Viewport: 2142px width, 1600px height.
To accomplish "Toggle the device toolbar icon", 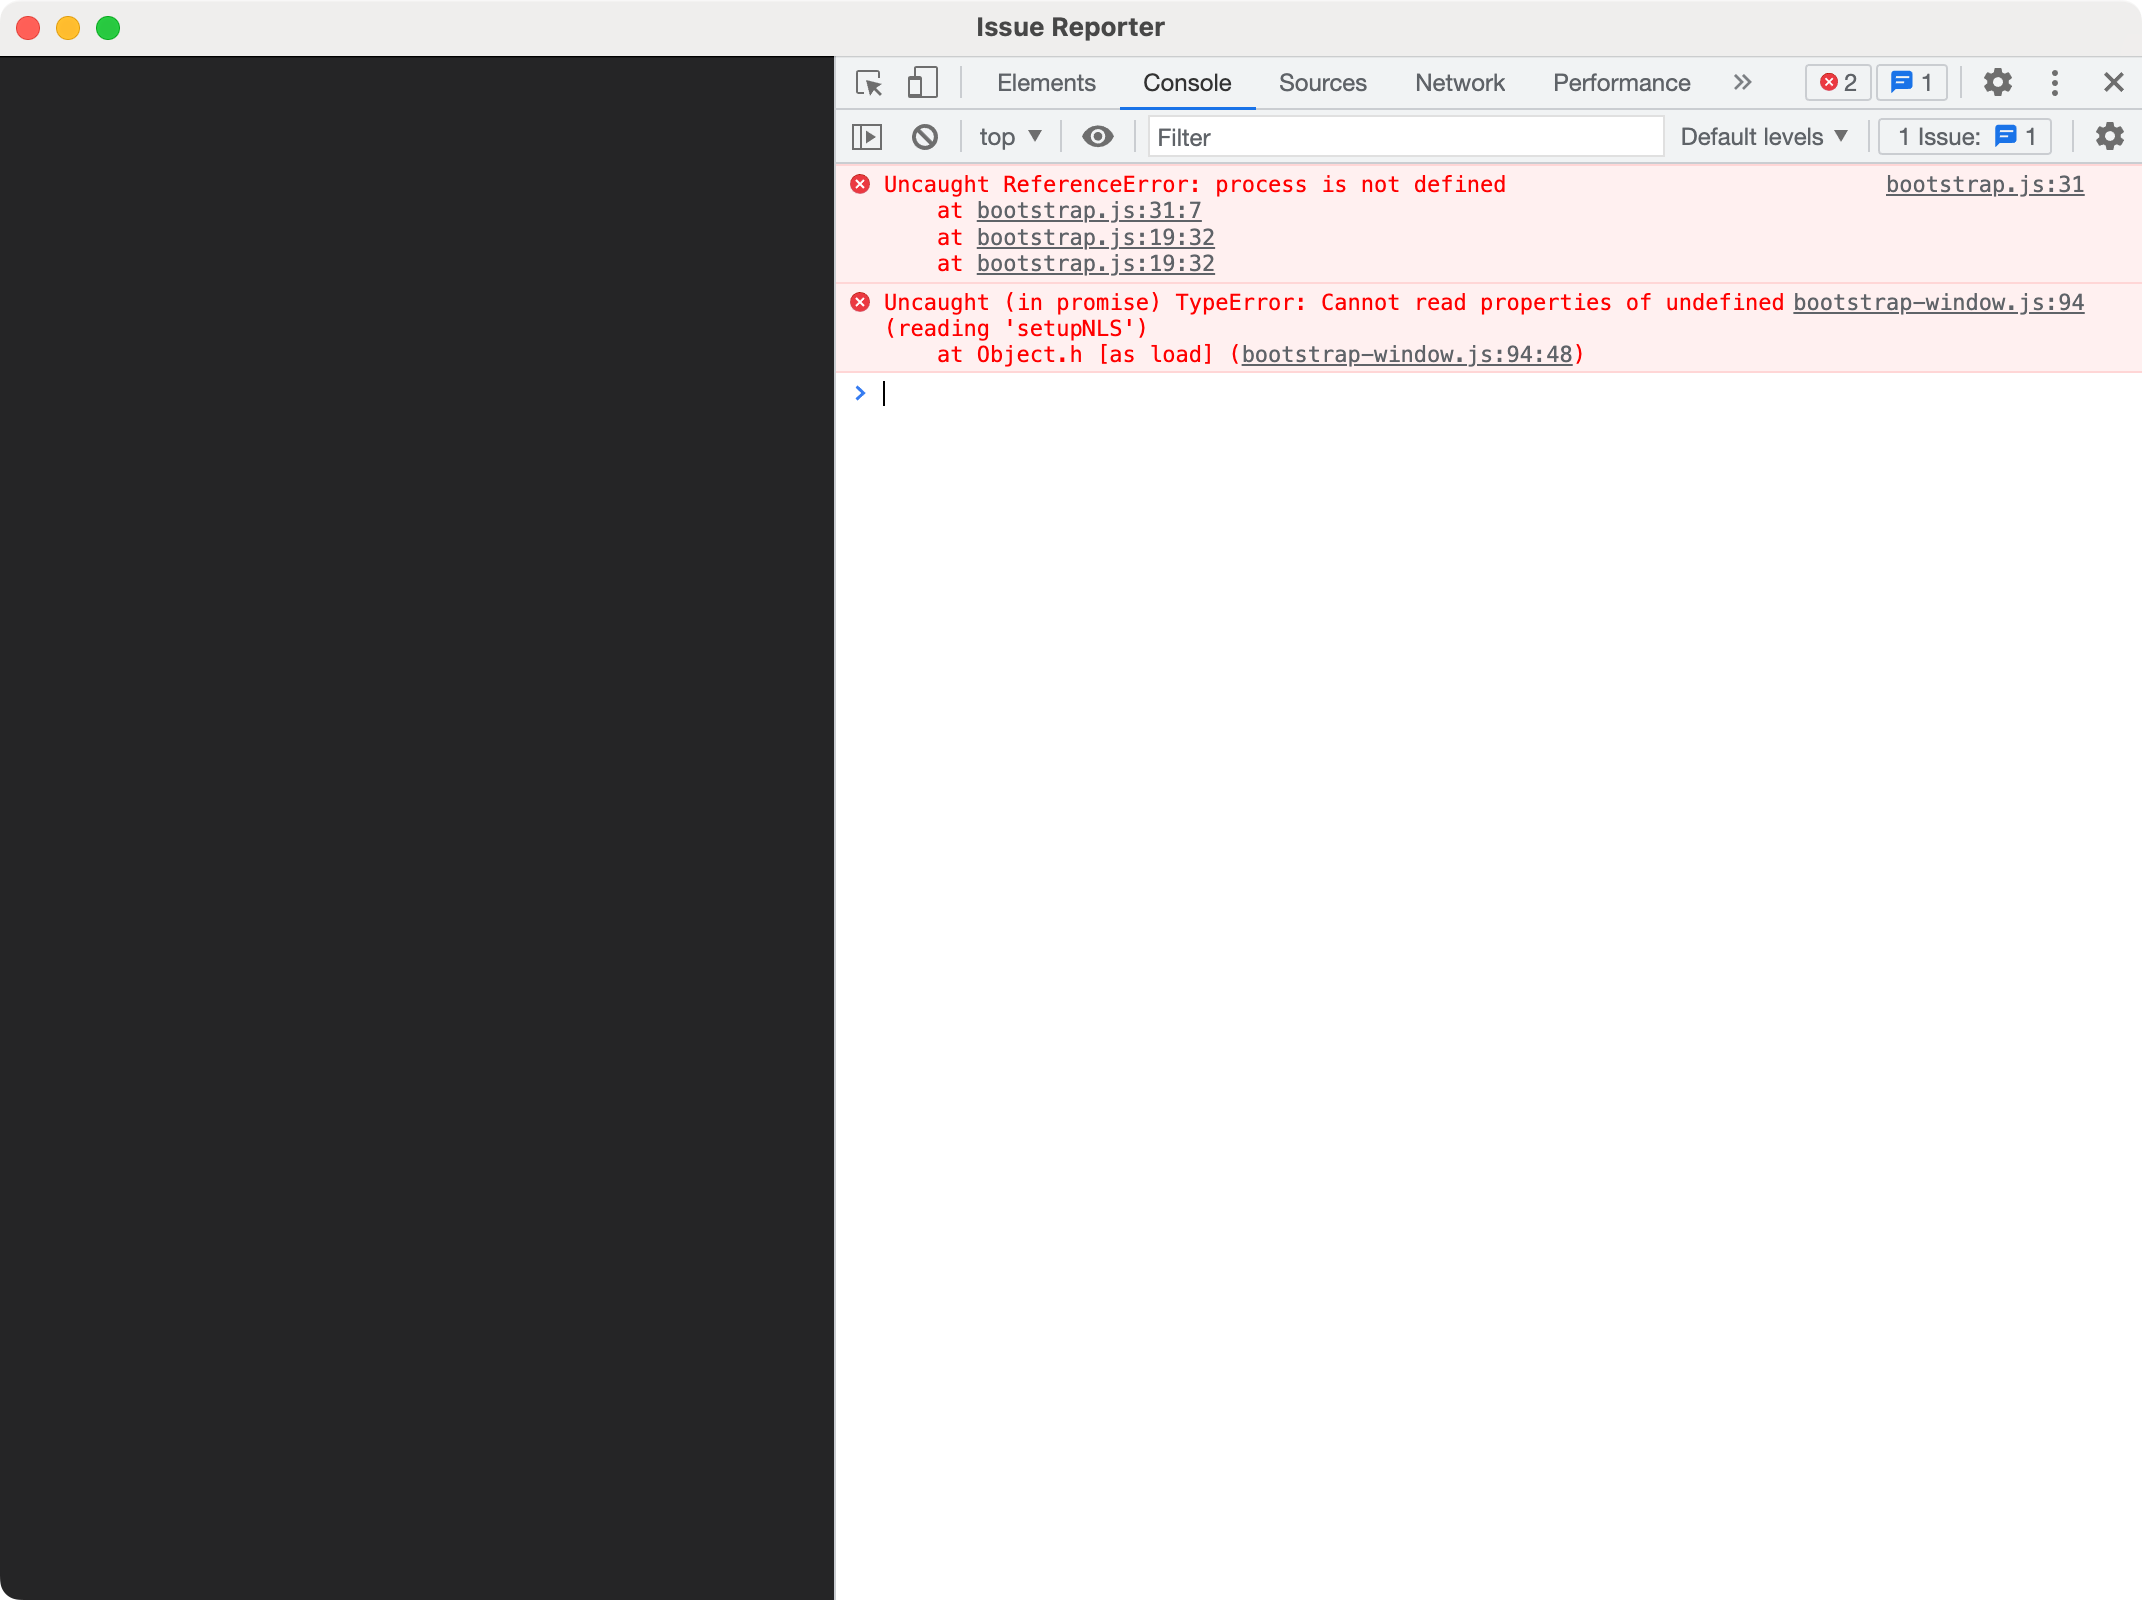I will (x=922, y=83).
